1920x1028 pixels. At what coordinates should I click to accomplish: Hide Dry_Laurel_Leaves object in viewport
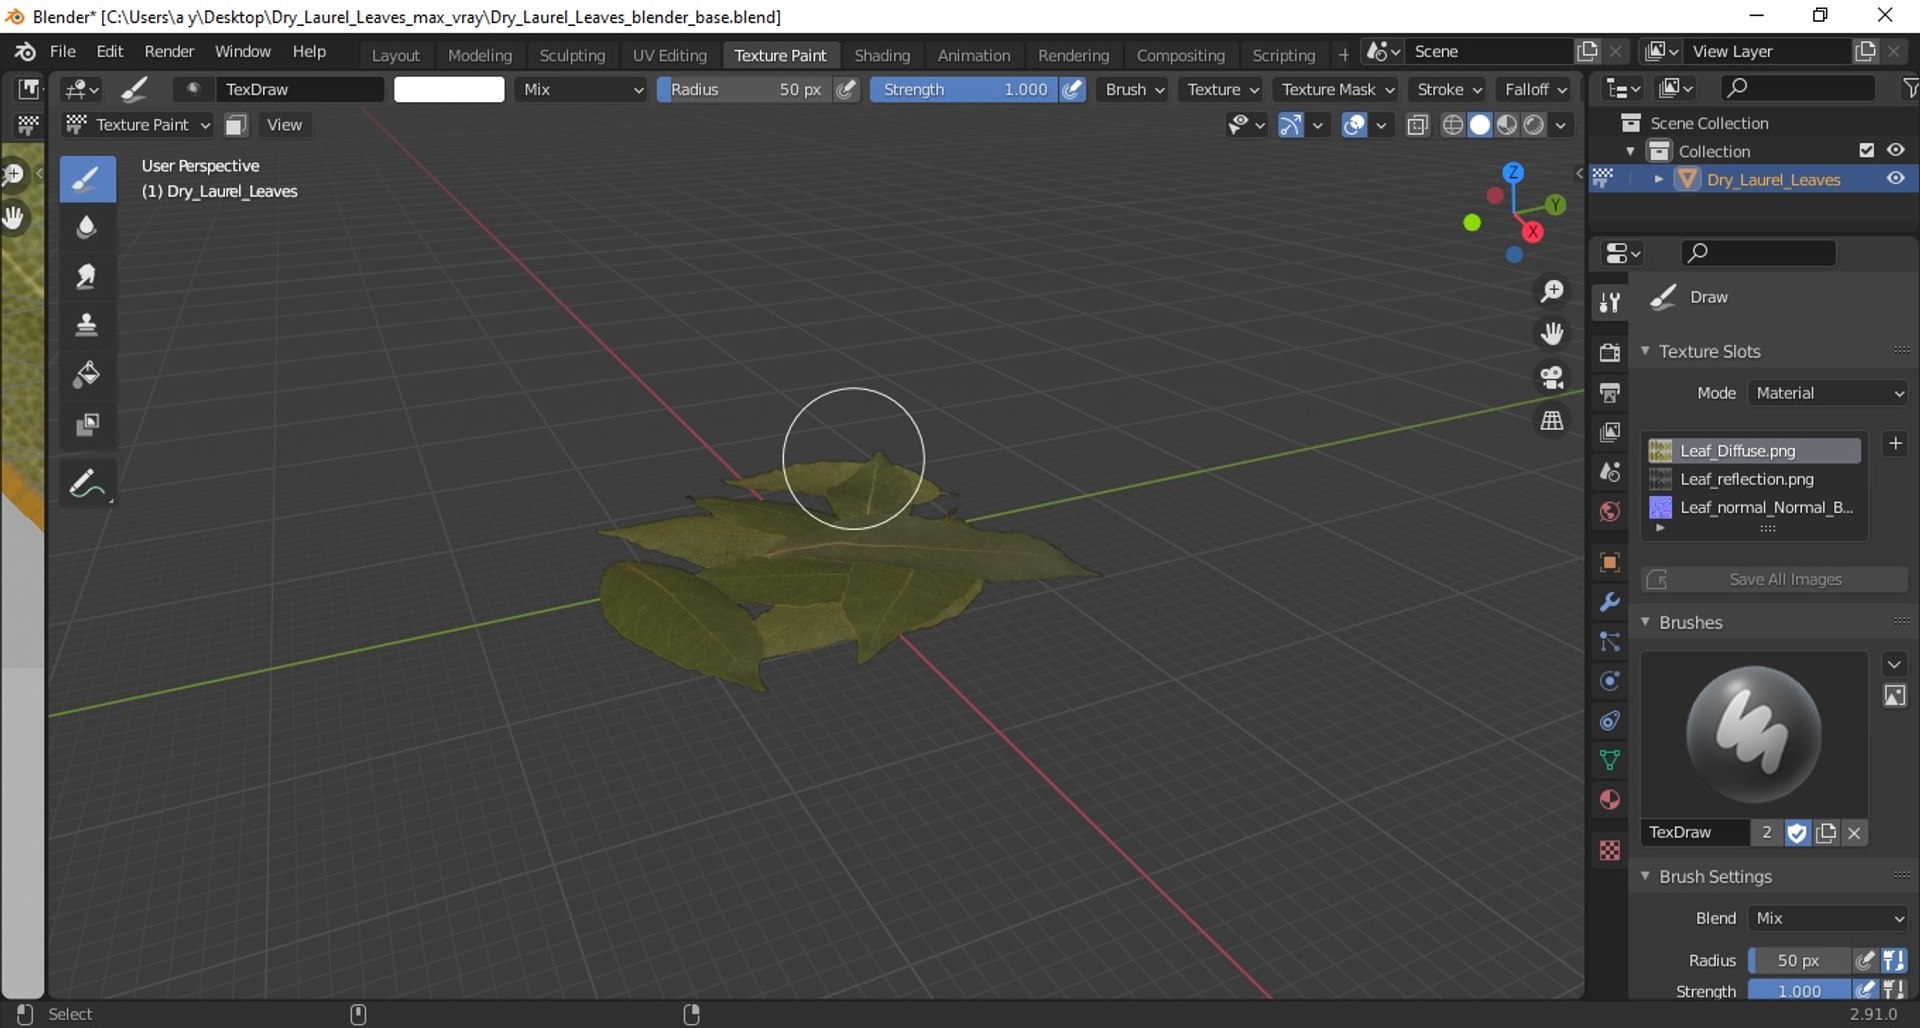(x=1895, y=179)
